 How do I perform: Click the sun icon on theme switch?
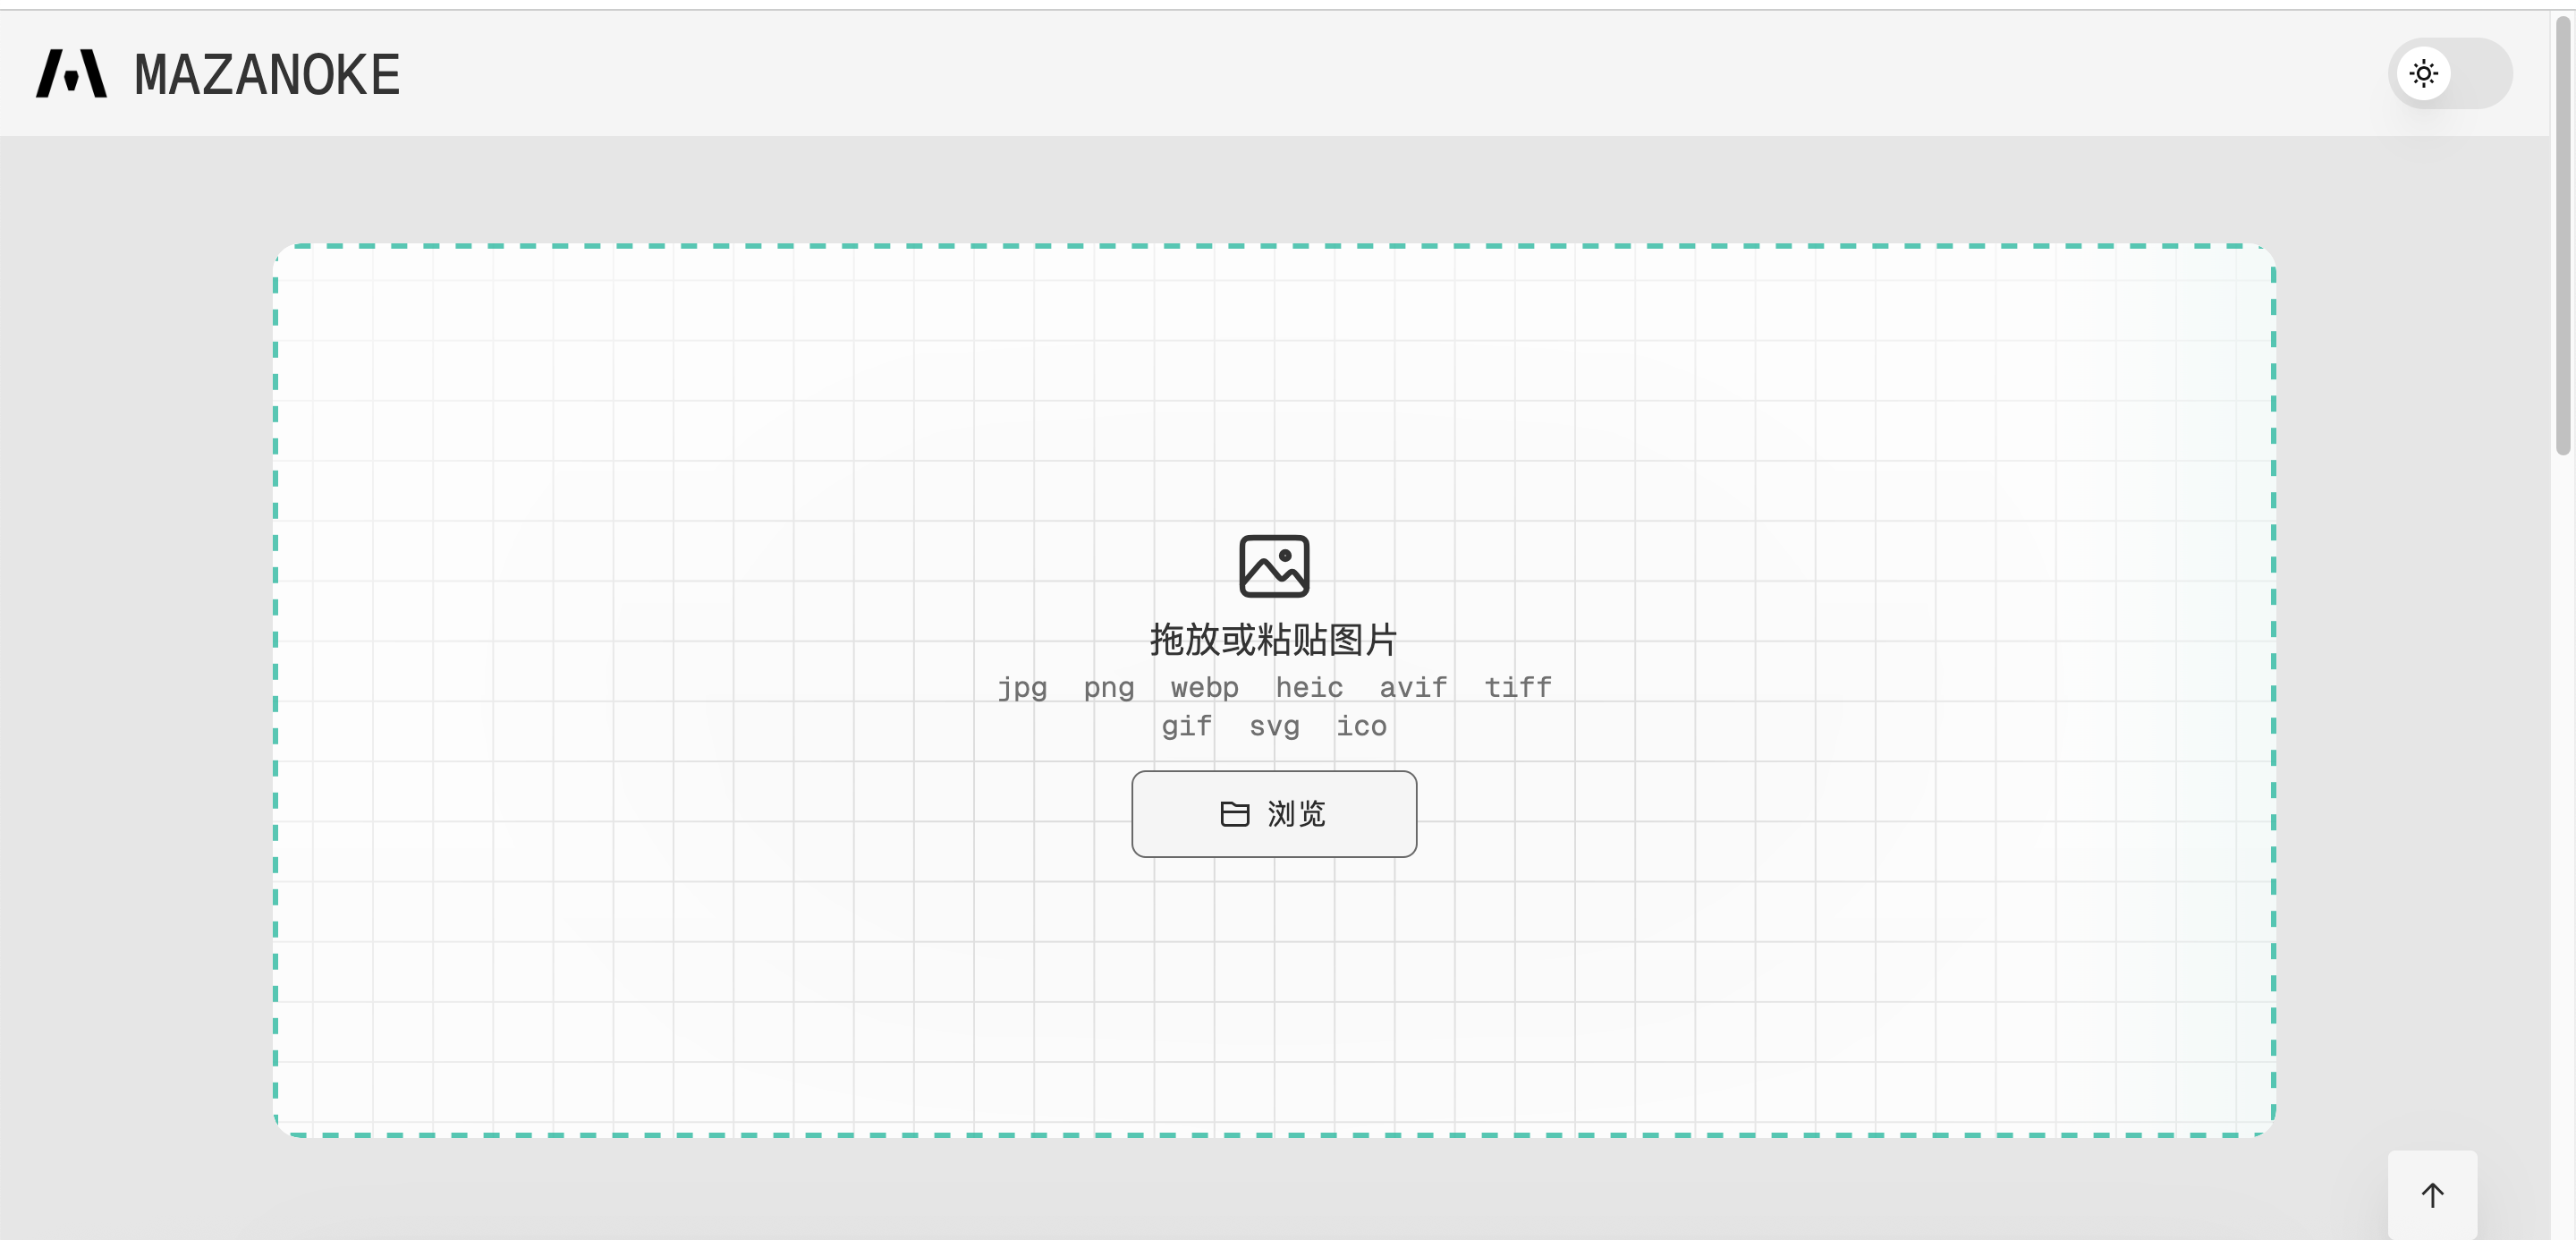click(x=2423, y=73)
